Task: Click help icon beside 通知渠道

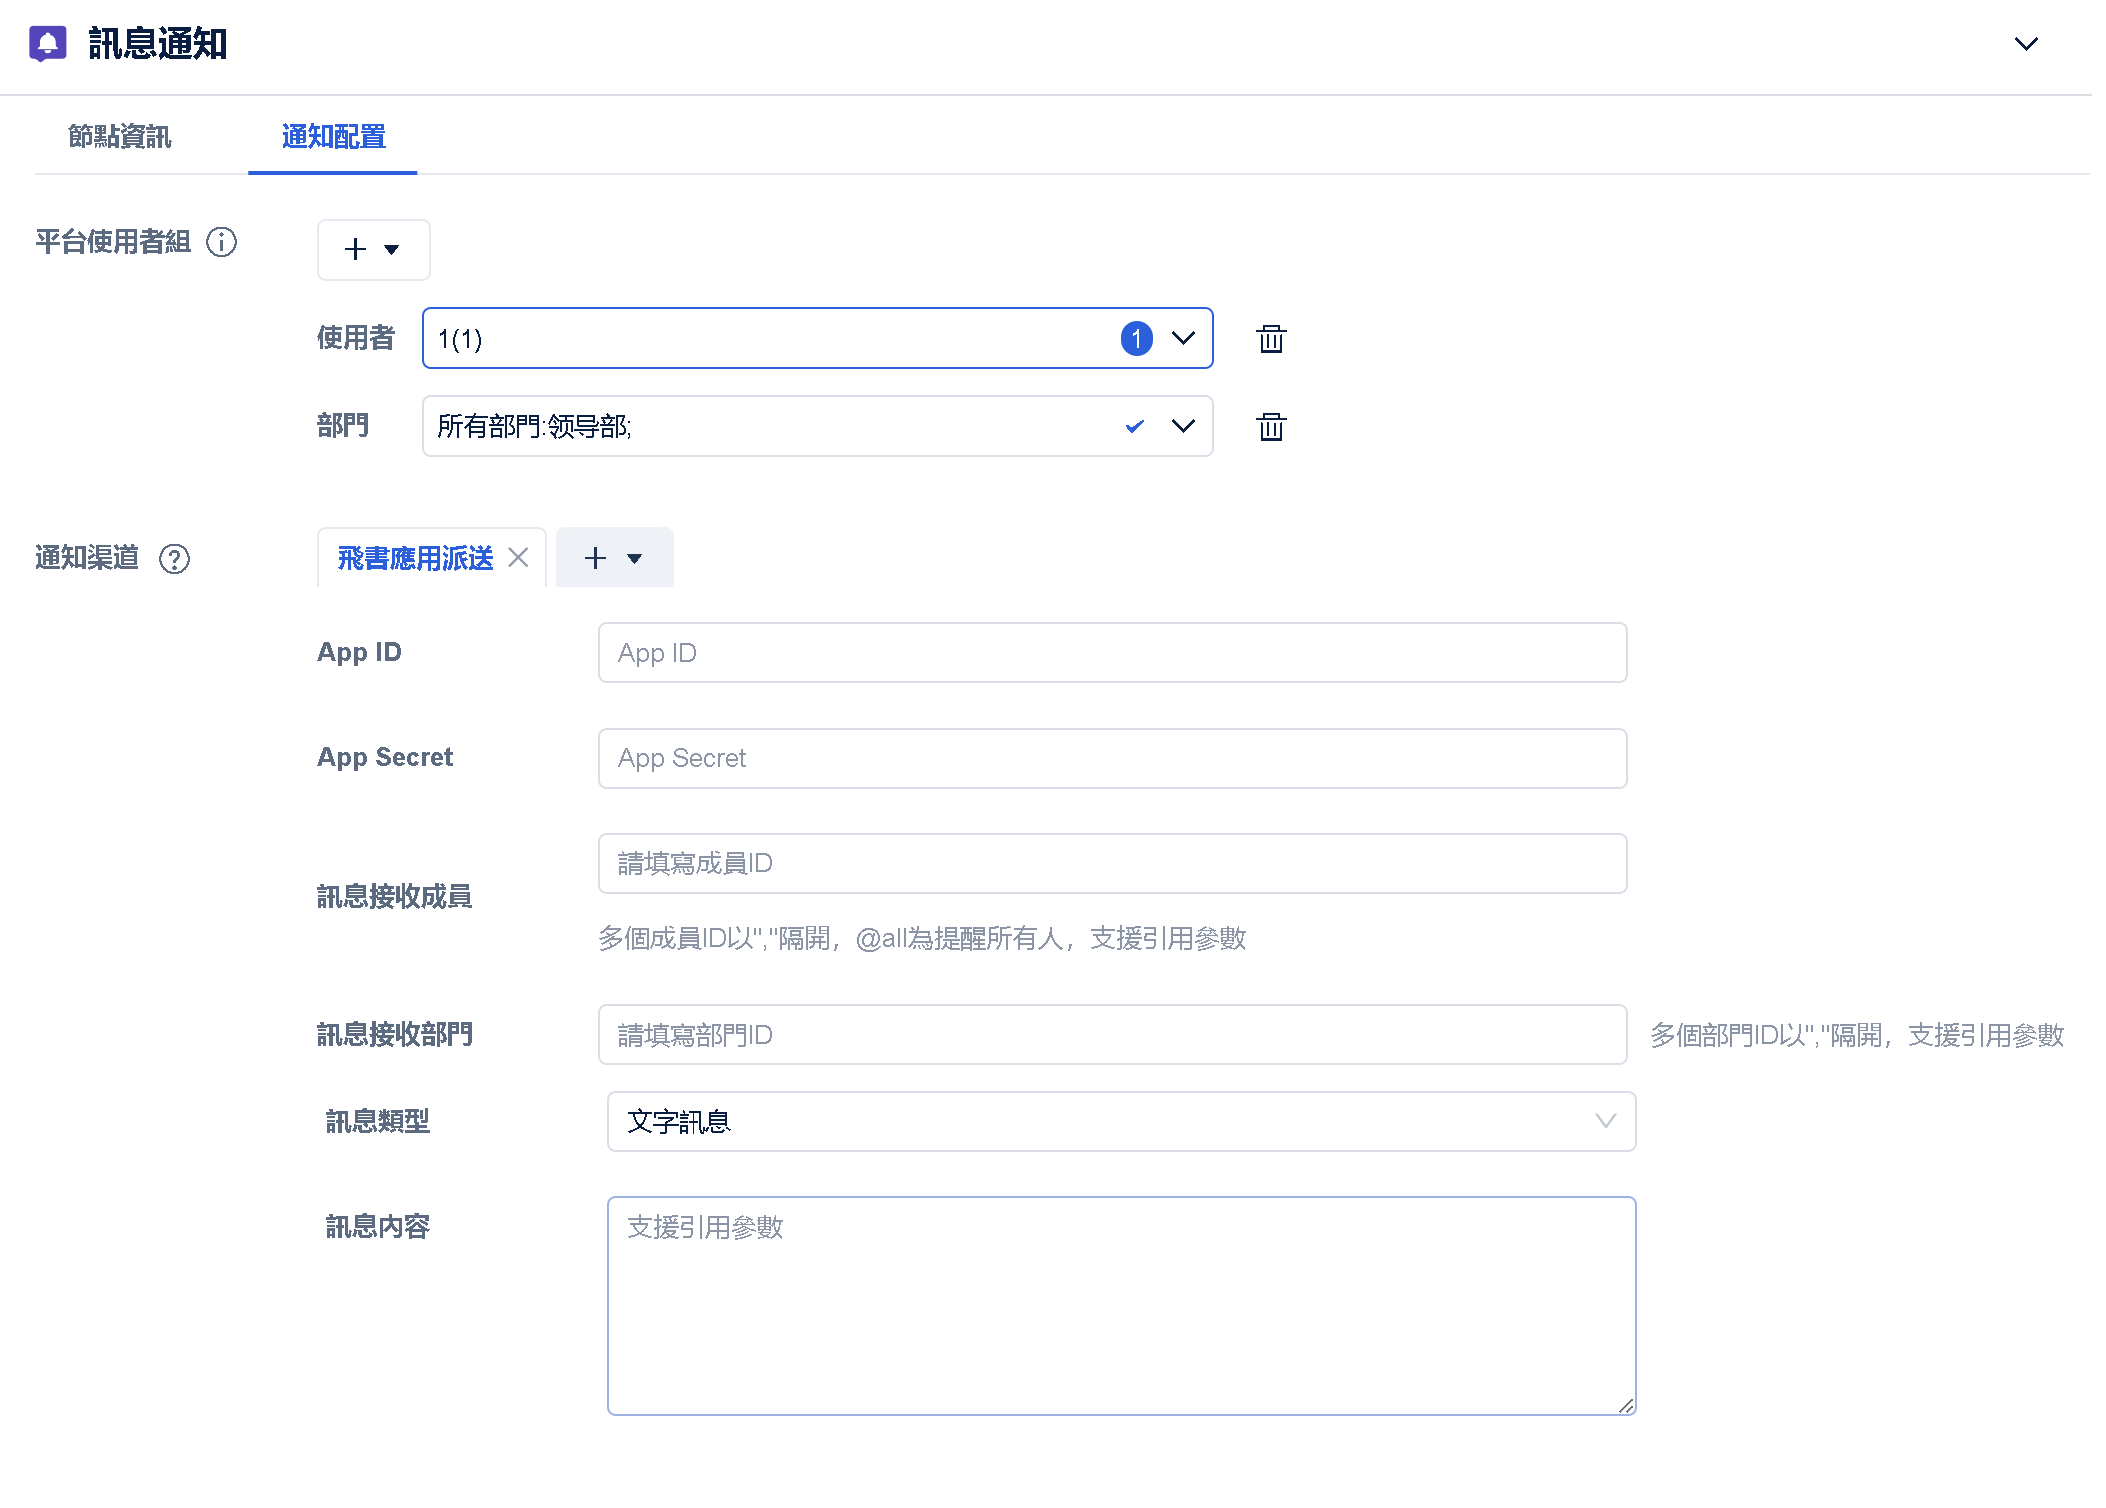Action: click(x=174, y=559)
